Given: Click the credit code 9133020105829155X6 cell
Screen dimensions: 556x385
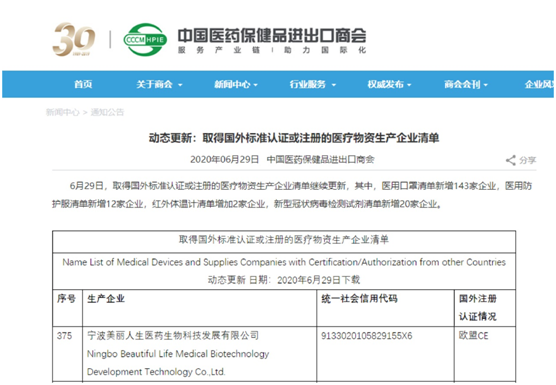Looking at the screenshot, I should pos(385,354).
